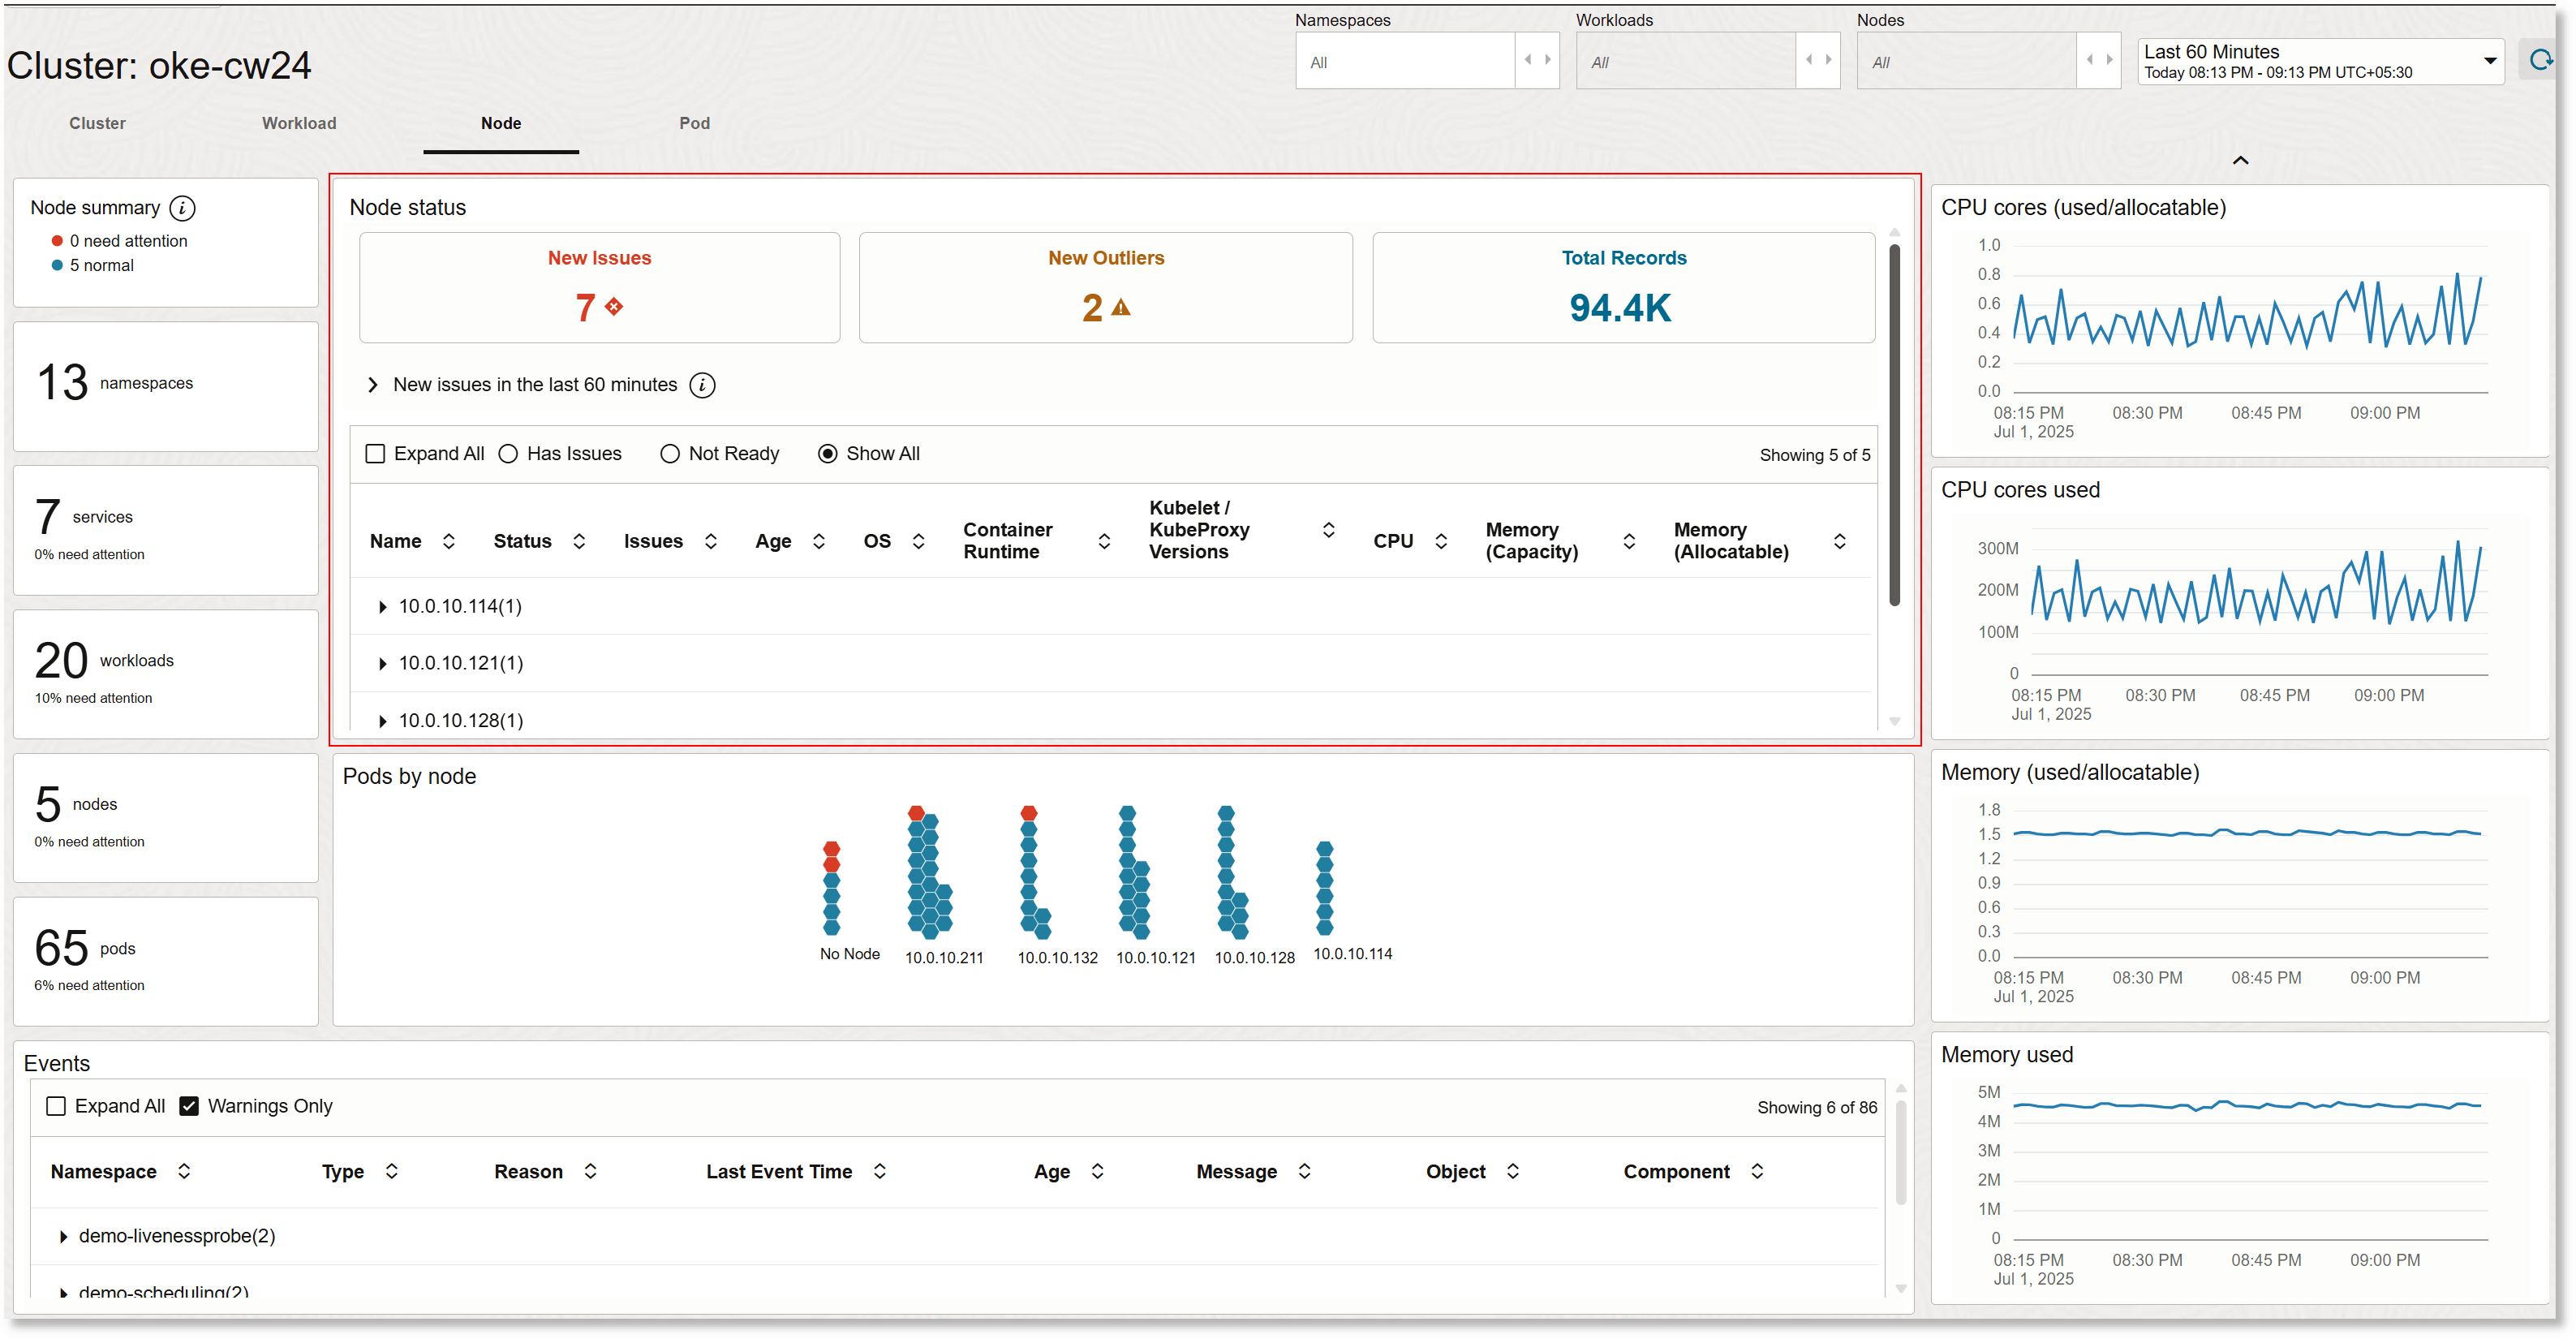
Task: Select the Has Issues radio button
Action: pos(508,453)
